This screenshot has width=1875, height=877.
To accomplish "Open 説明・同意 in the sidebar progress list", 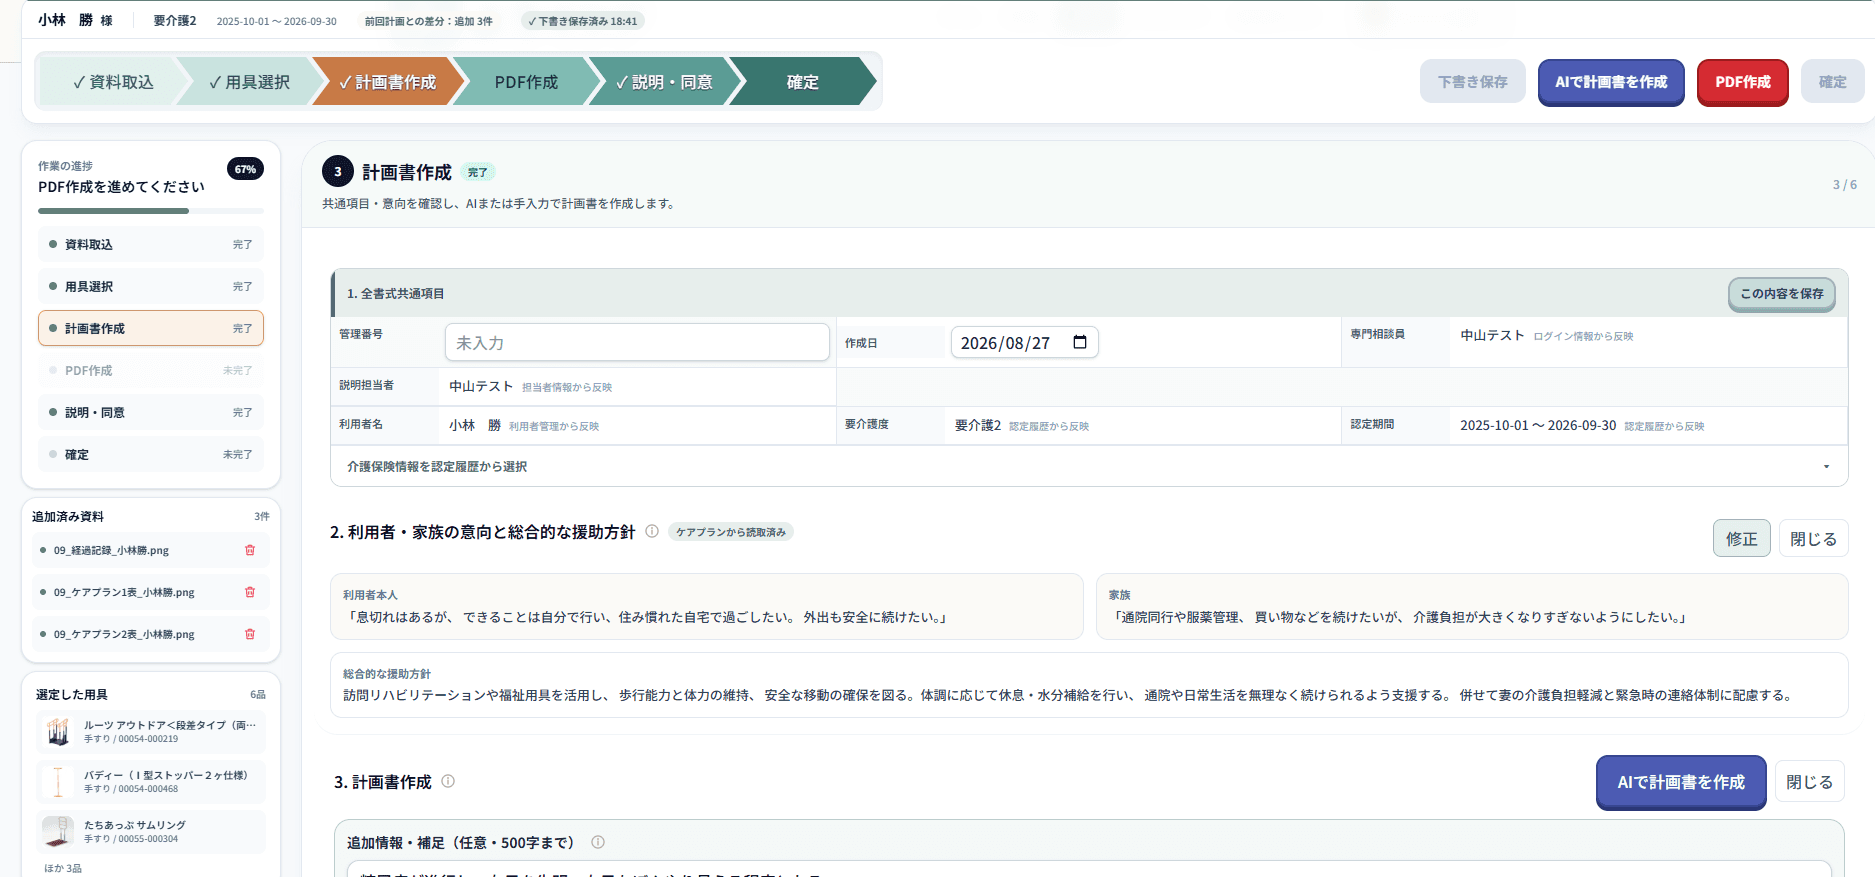I will click(151, 412).
